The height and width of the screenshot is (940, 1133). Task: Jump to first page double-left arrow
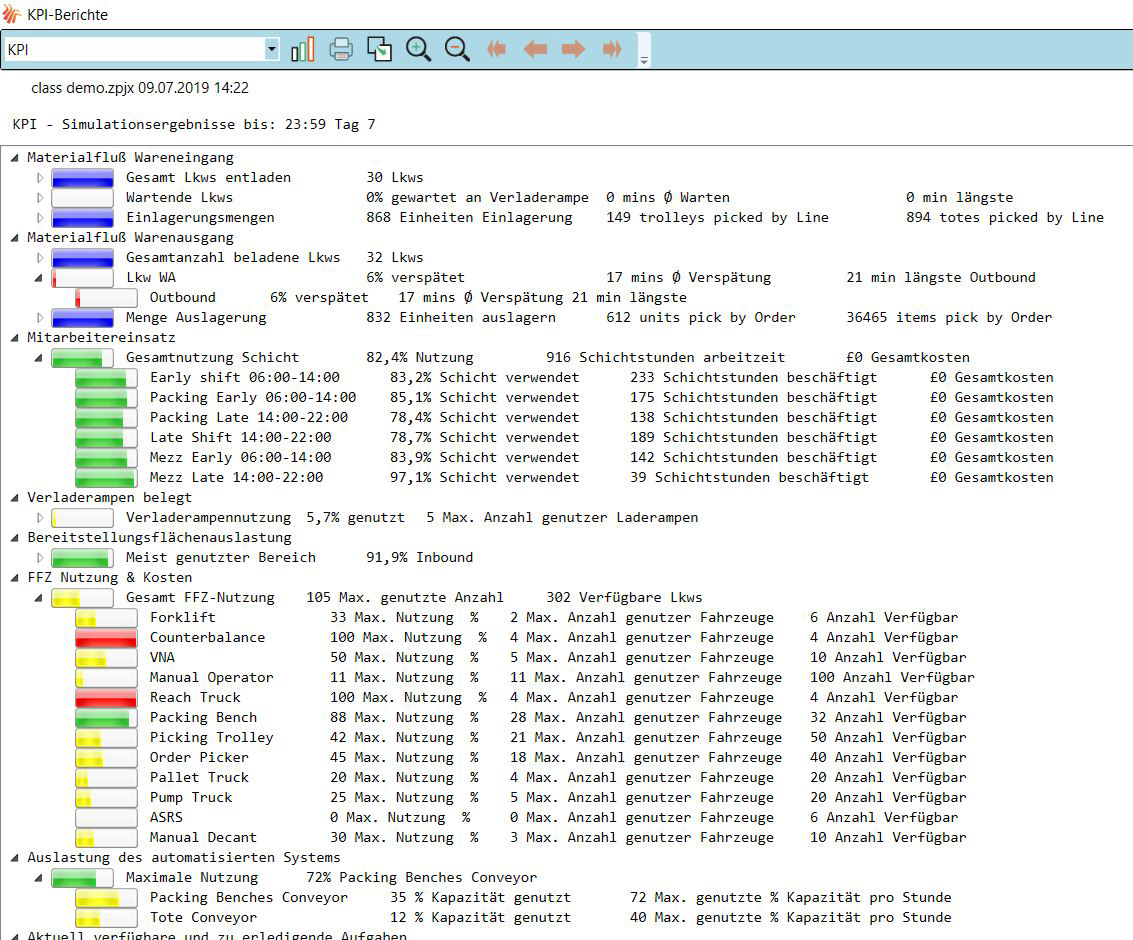496,49
